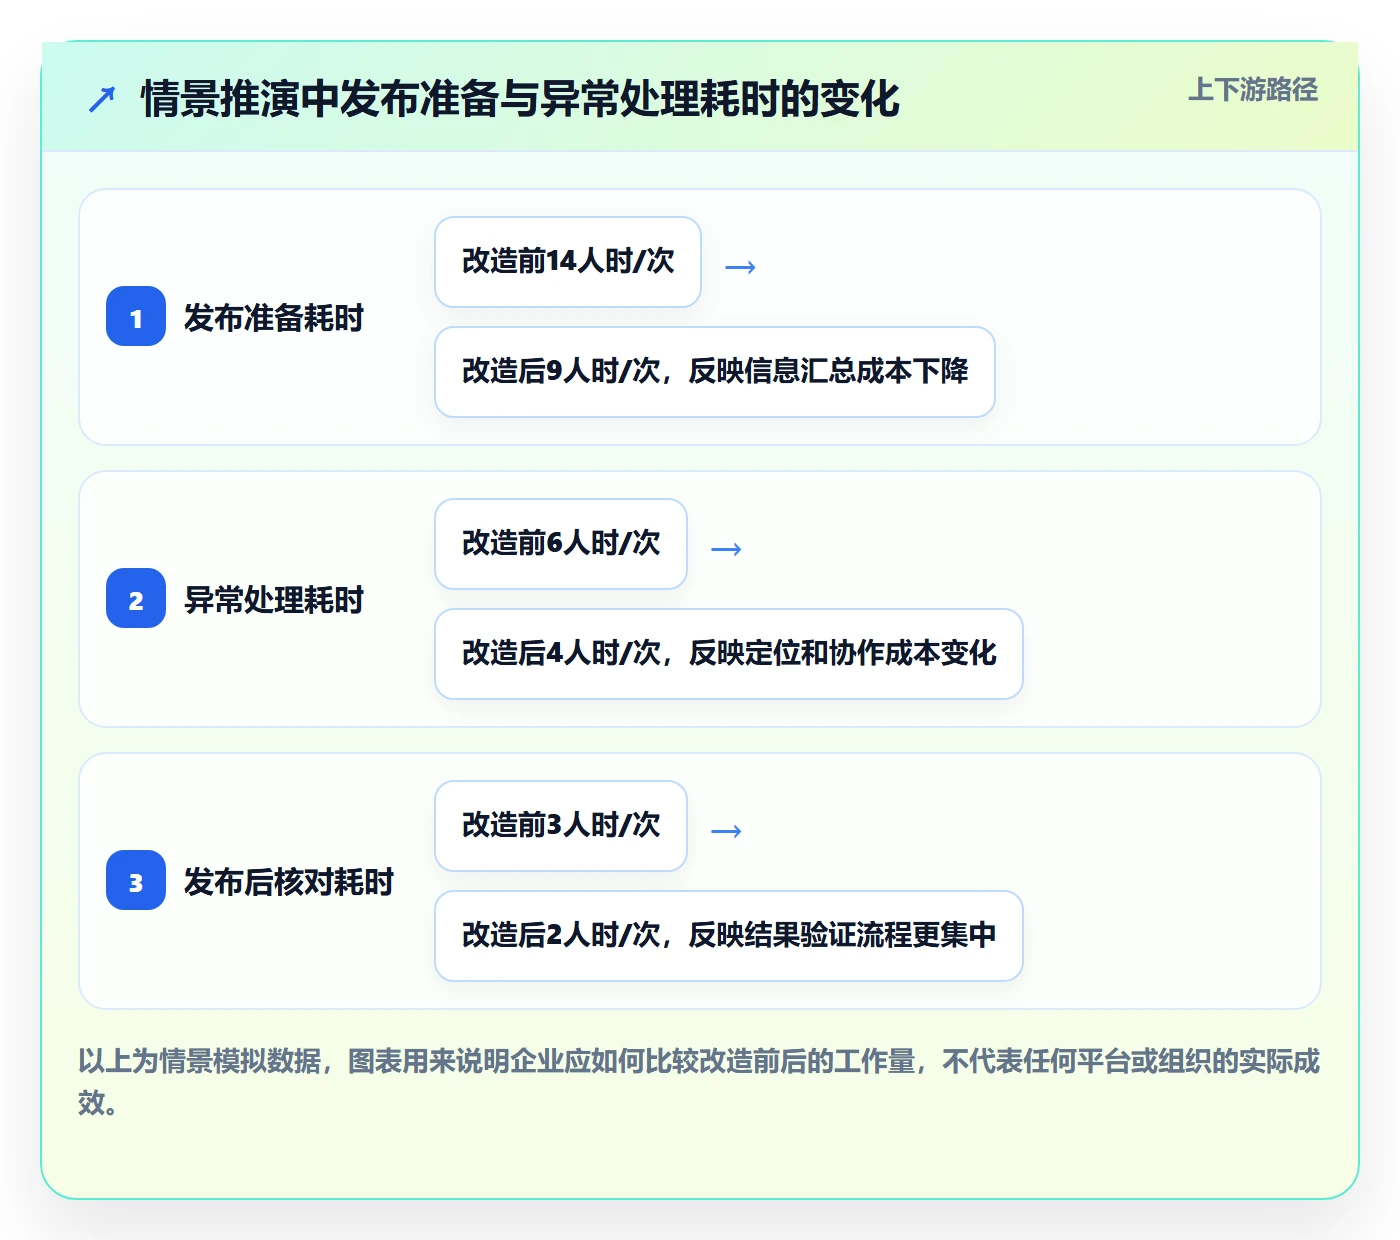Click the 改造后2人时/次 chip about 结果验证流程更集中
Image resolution: width=1400 pixels, height=1240 pixels.
(x=729, y=936)
